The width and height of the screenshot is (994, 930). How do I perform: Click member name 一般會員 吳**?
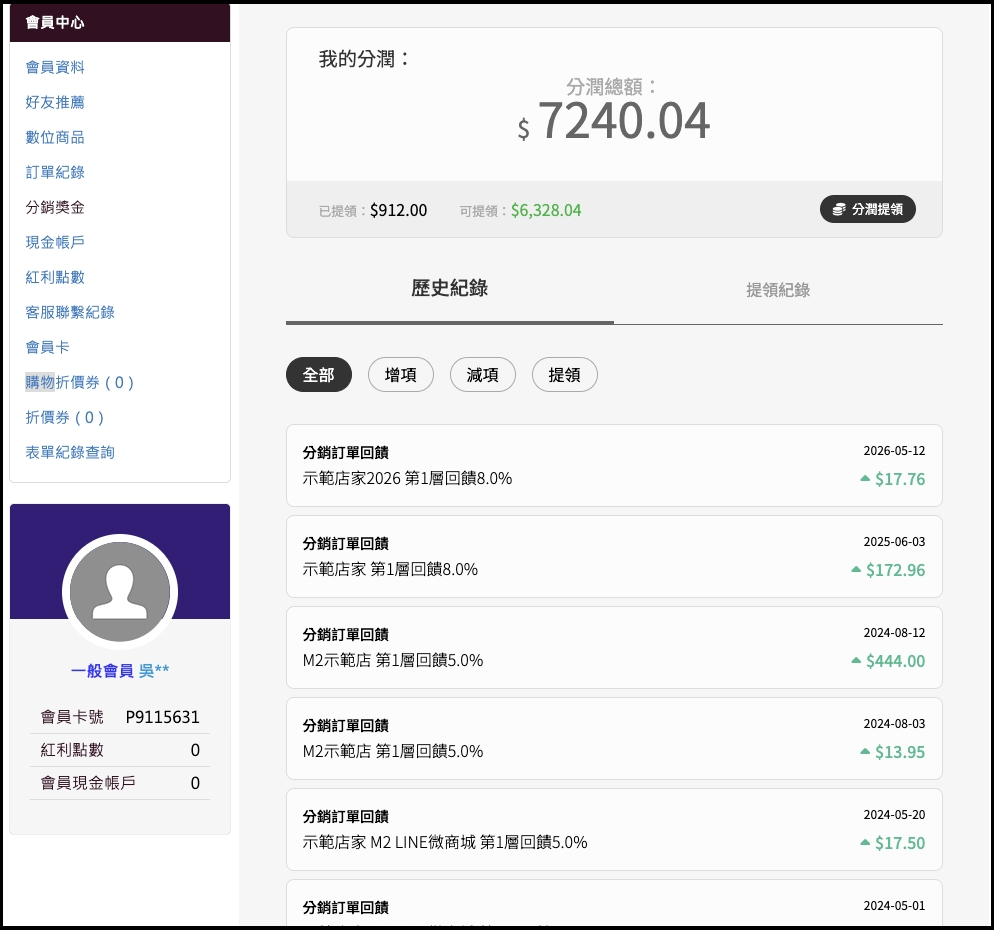pyautogui.click(x=120, y=671)
